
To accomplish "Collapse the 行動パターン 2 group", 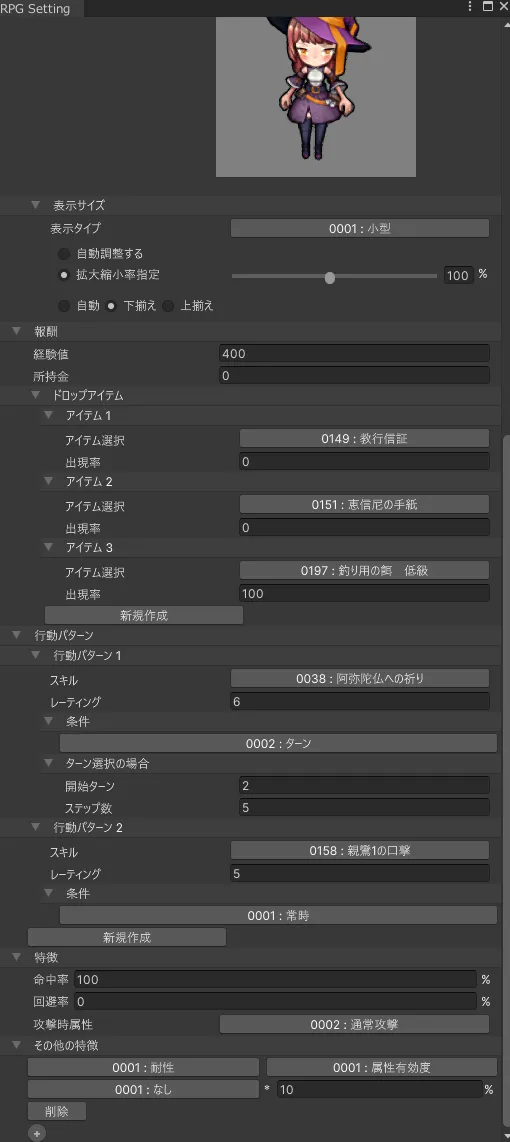I will (35, 827).
